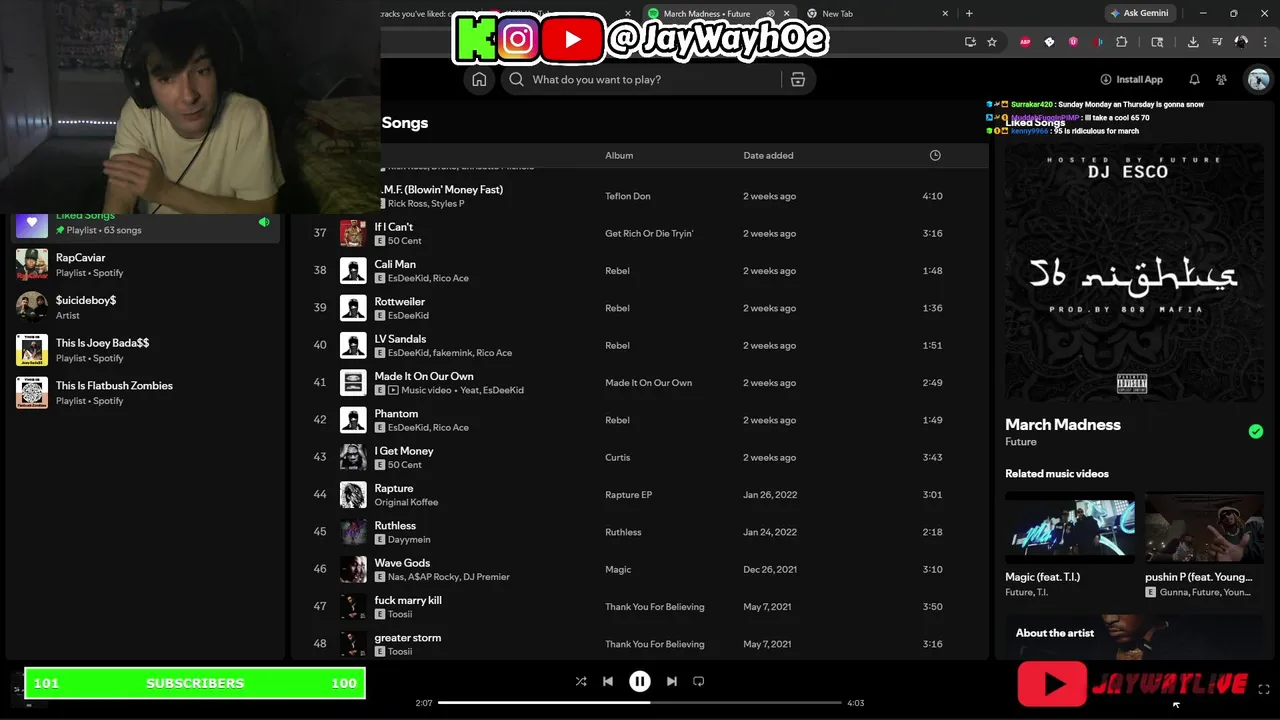The height and width of the screenshot is (720, 1280).
Task: Select the Phantom track title
Action: [396, 414]
